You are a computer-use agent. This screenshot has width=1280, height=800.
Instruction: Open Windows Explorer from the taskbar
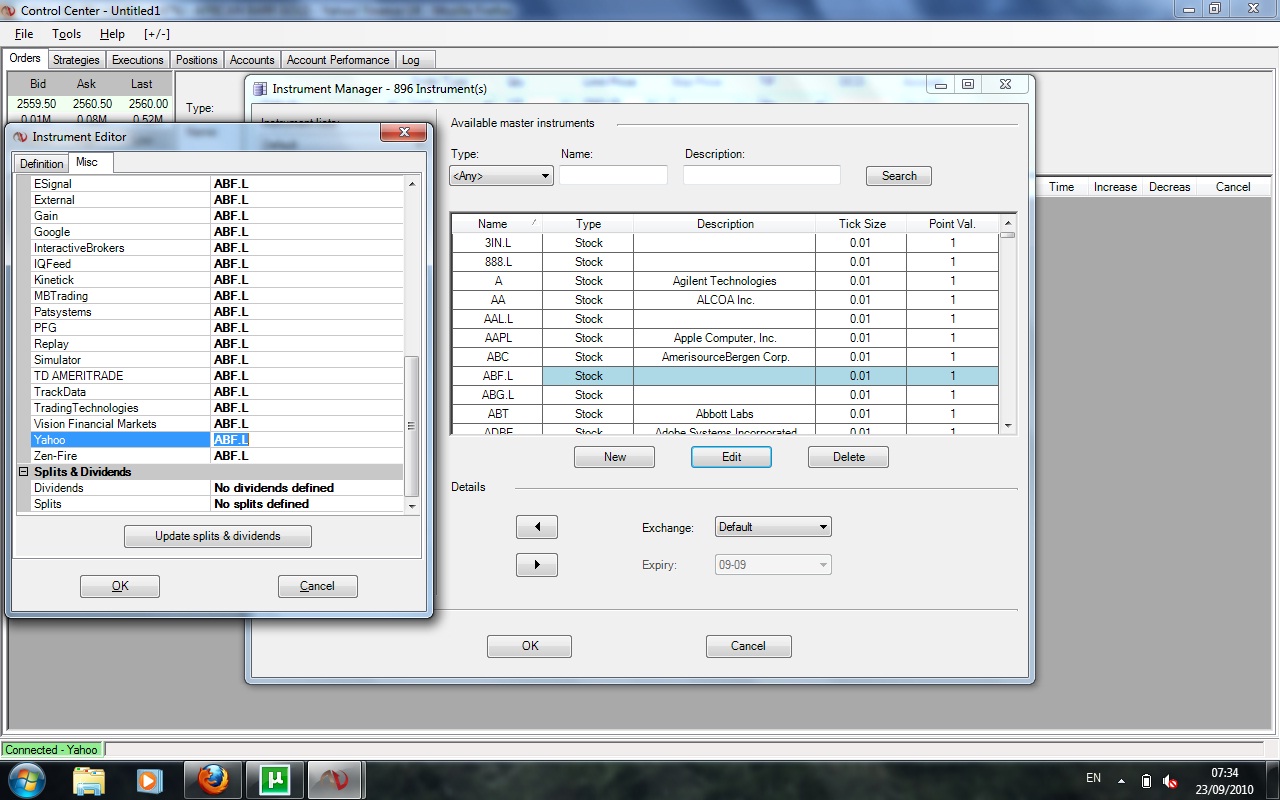(89, 780)
